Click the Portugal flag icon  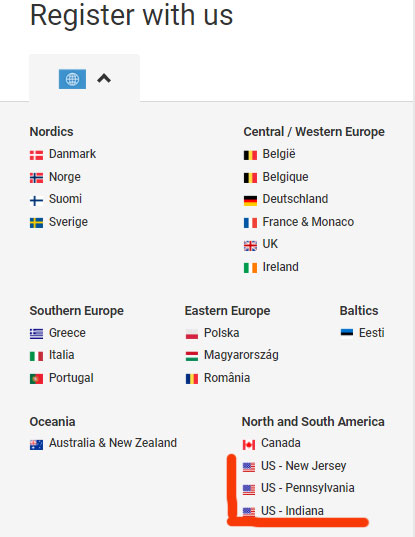(36, 379)
